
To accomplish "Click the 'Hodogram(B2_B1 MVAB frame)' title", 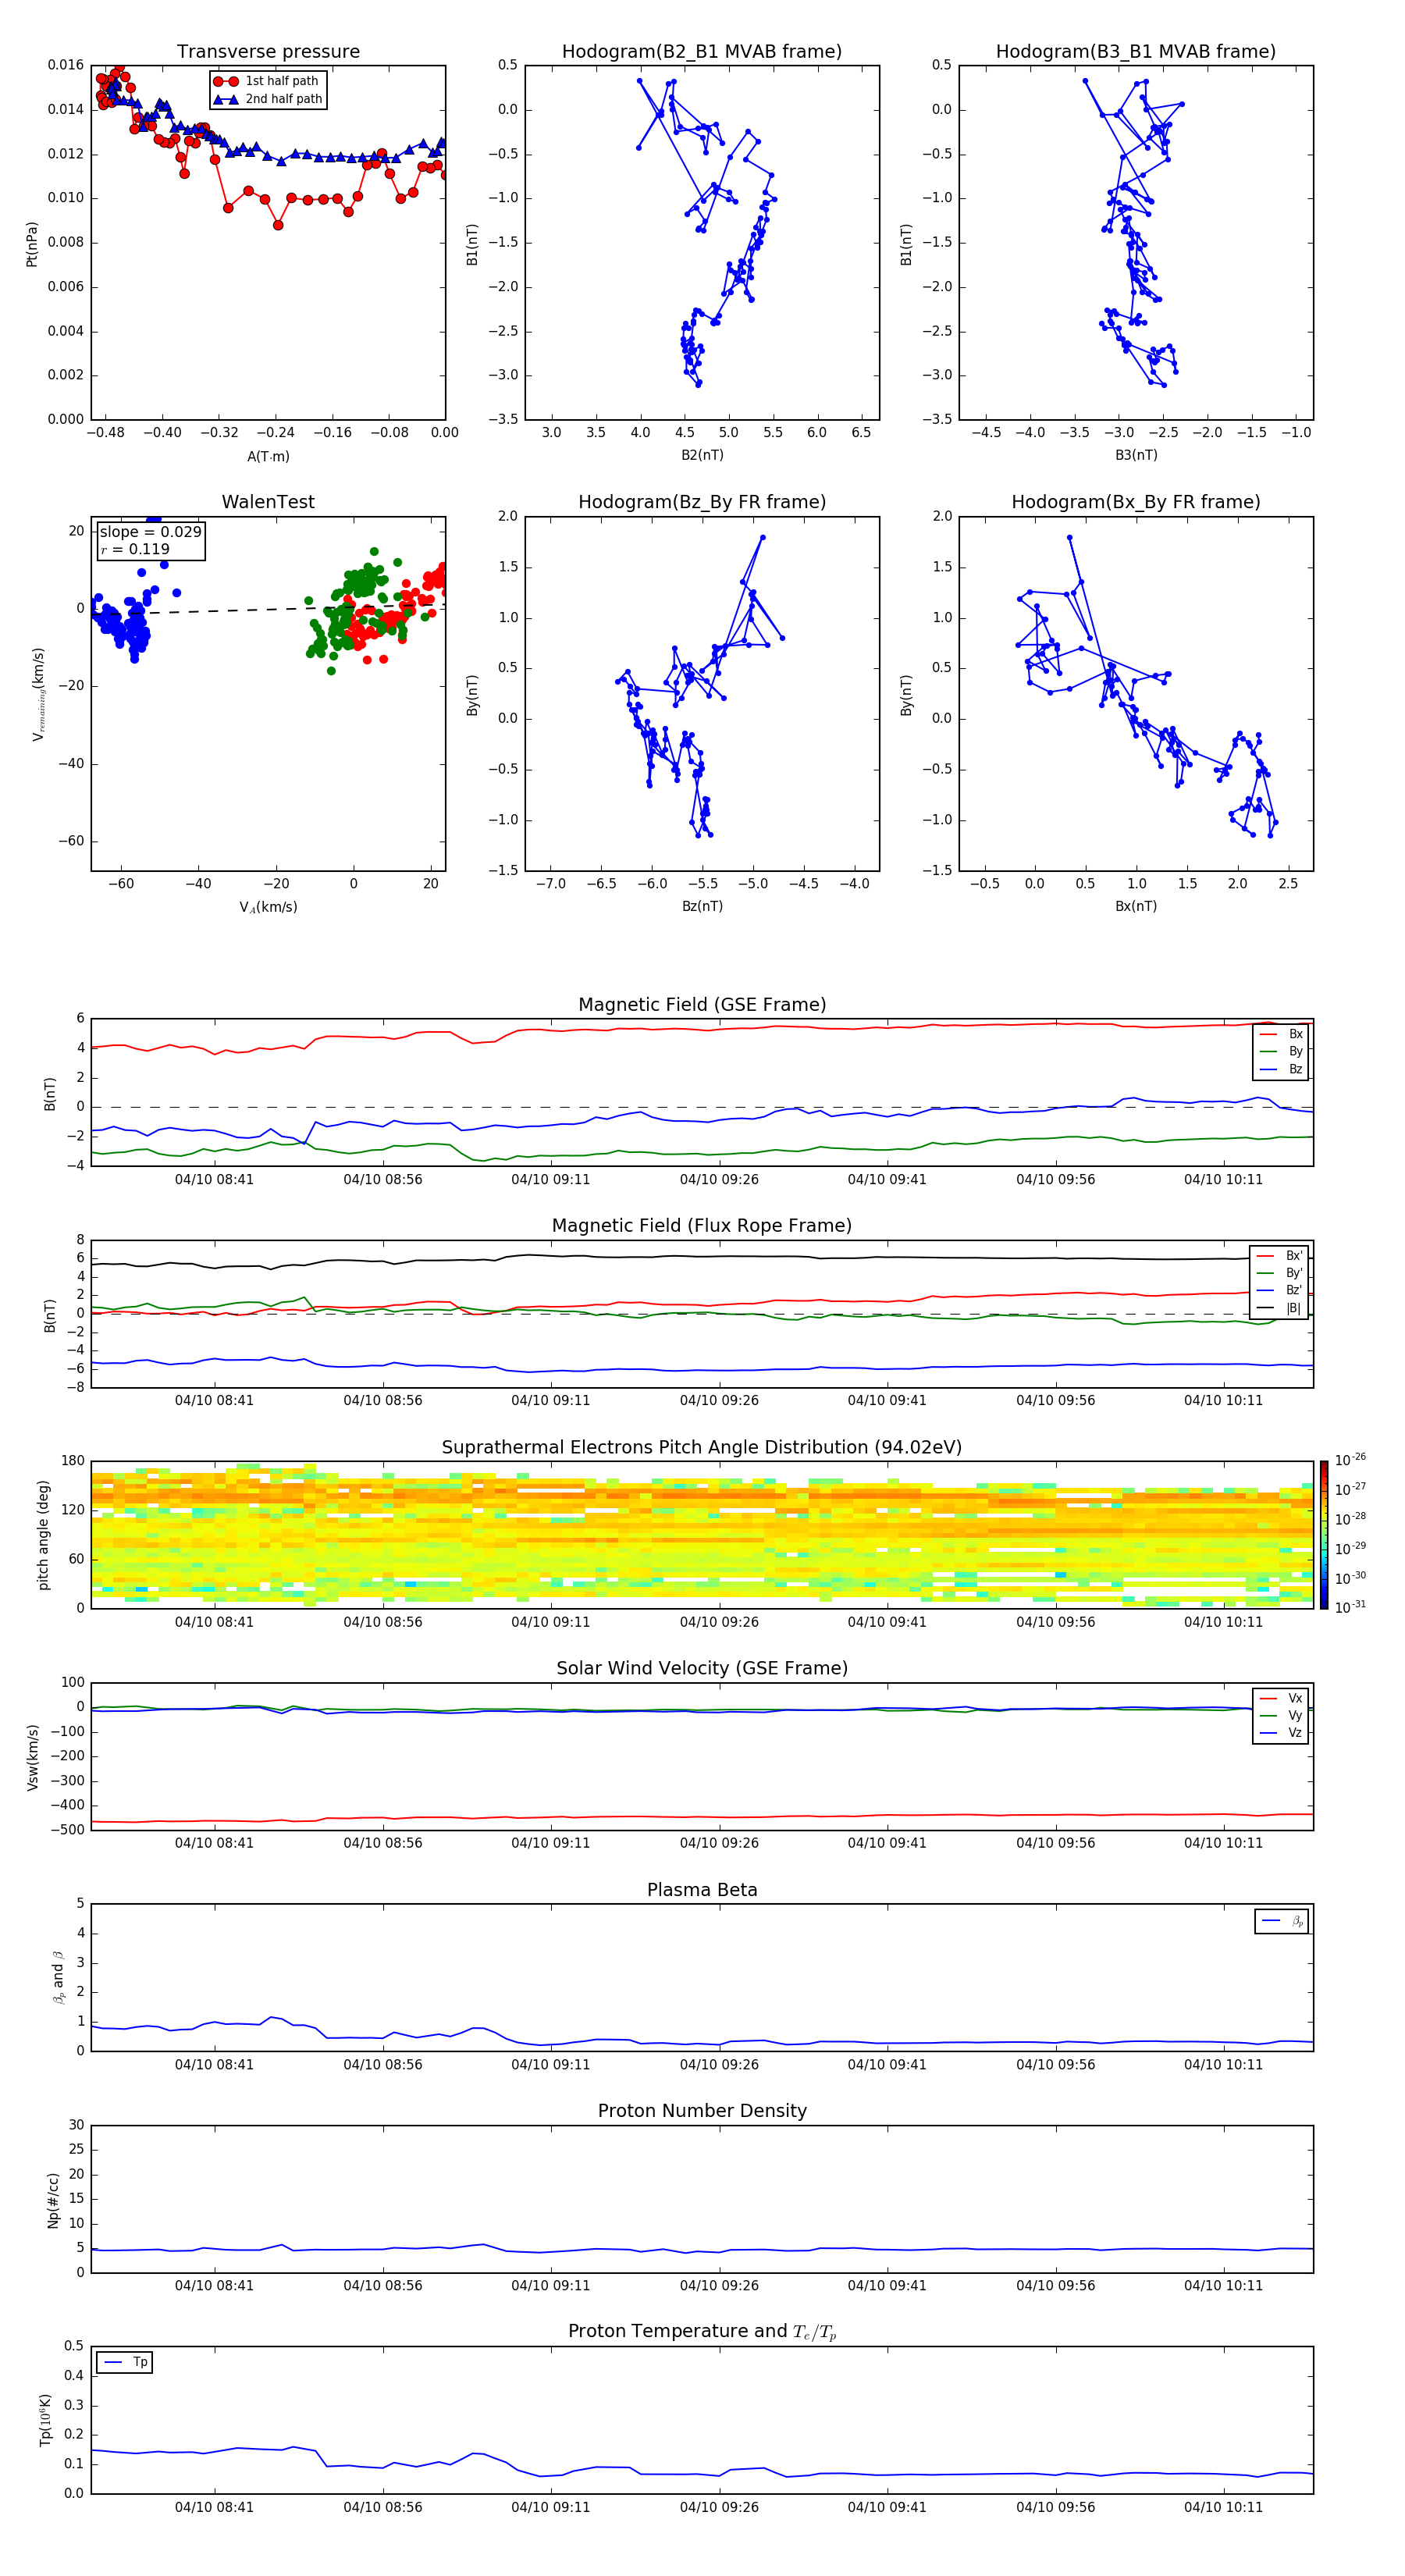I will (x=702, y=52).
